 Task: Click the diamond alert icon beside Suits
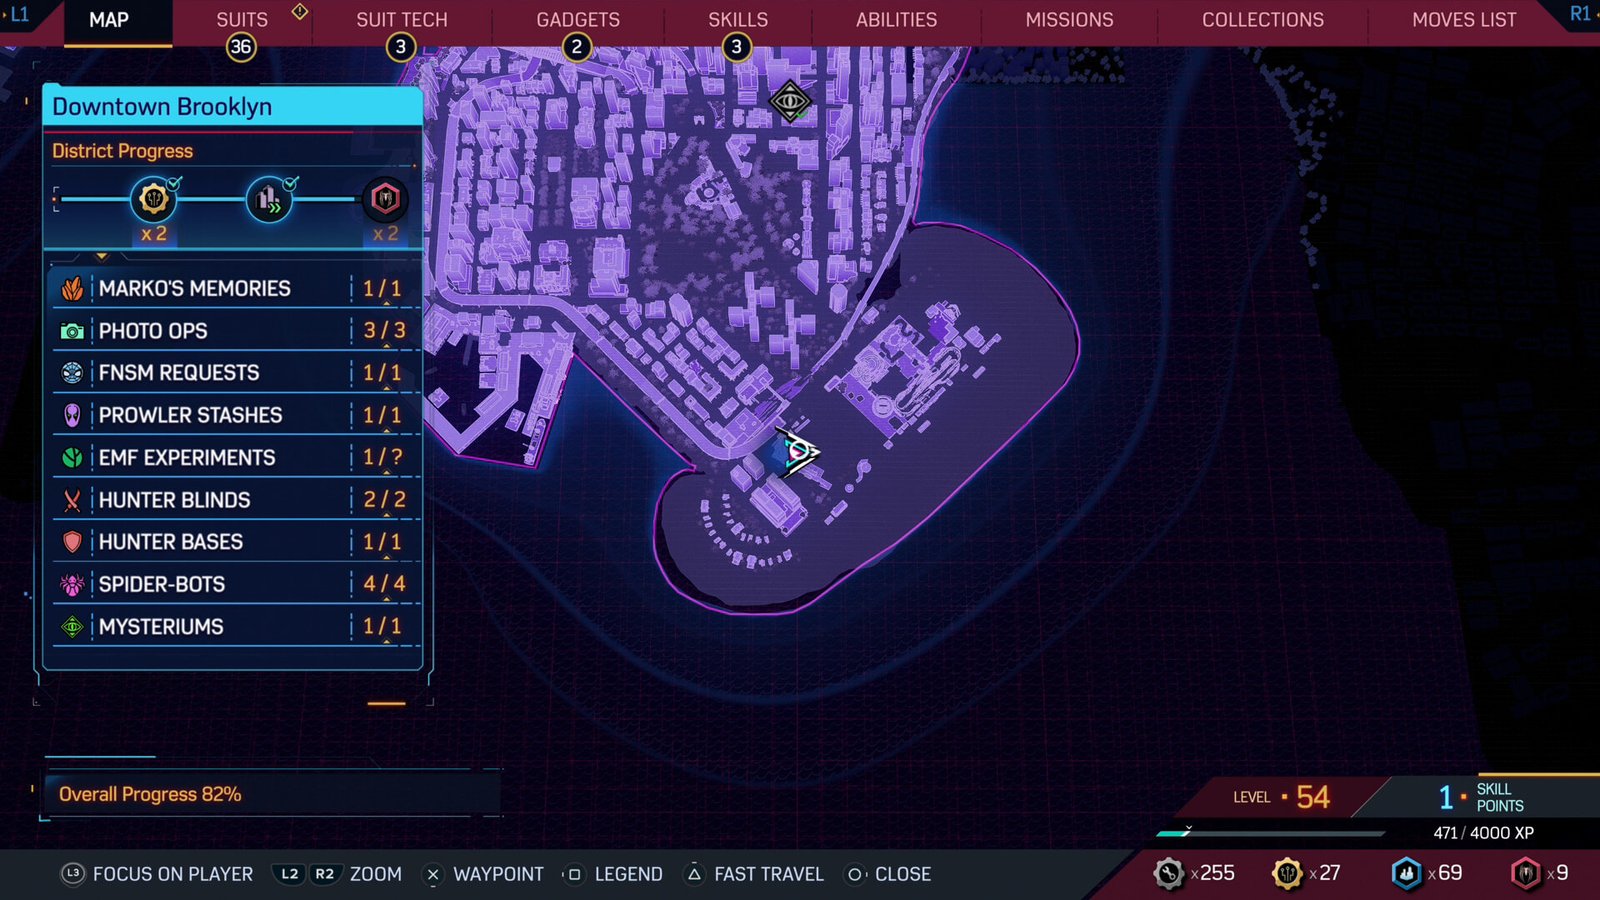[299, 12]
